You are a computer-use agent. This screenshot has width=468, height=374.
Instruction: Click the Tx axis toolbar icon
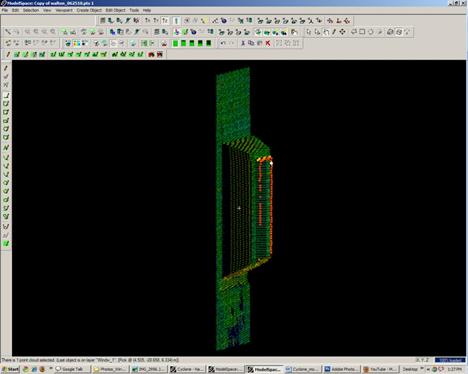[x=147, y=21]
